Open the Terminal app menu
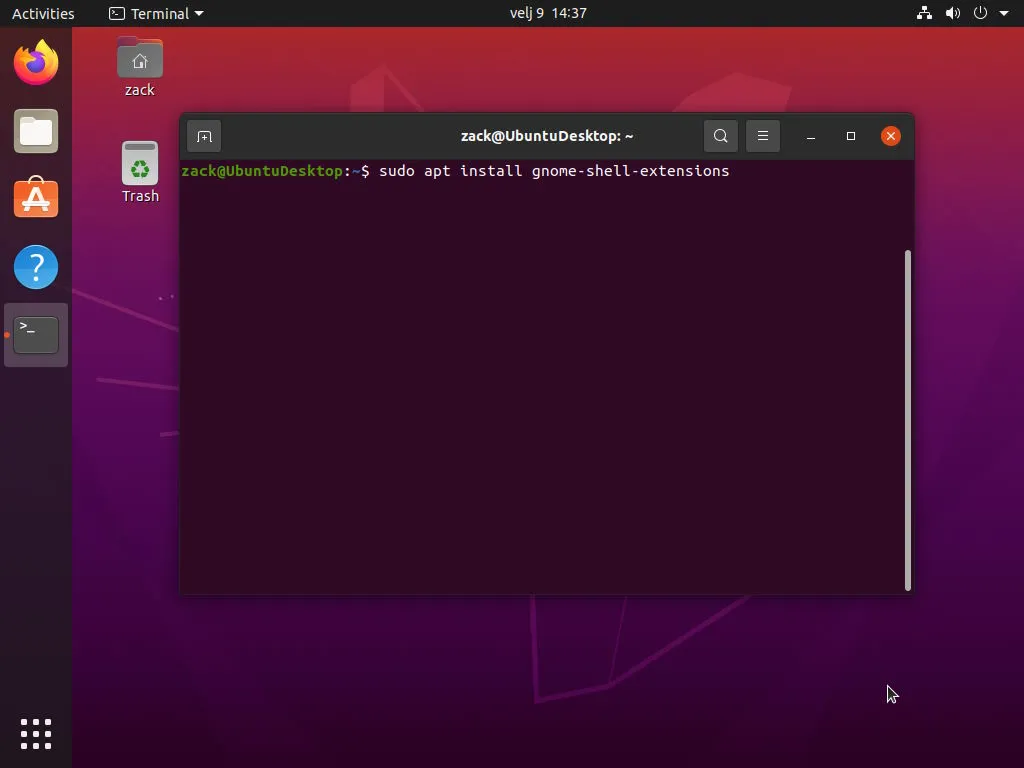 (x=156, y=13)
